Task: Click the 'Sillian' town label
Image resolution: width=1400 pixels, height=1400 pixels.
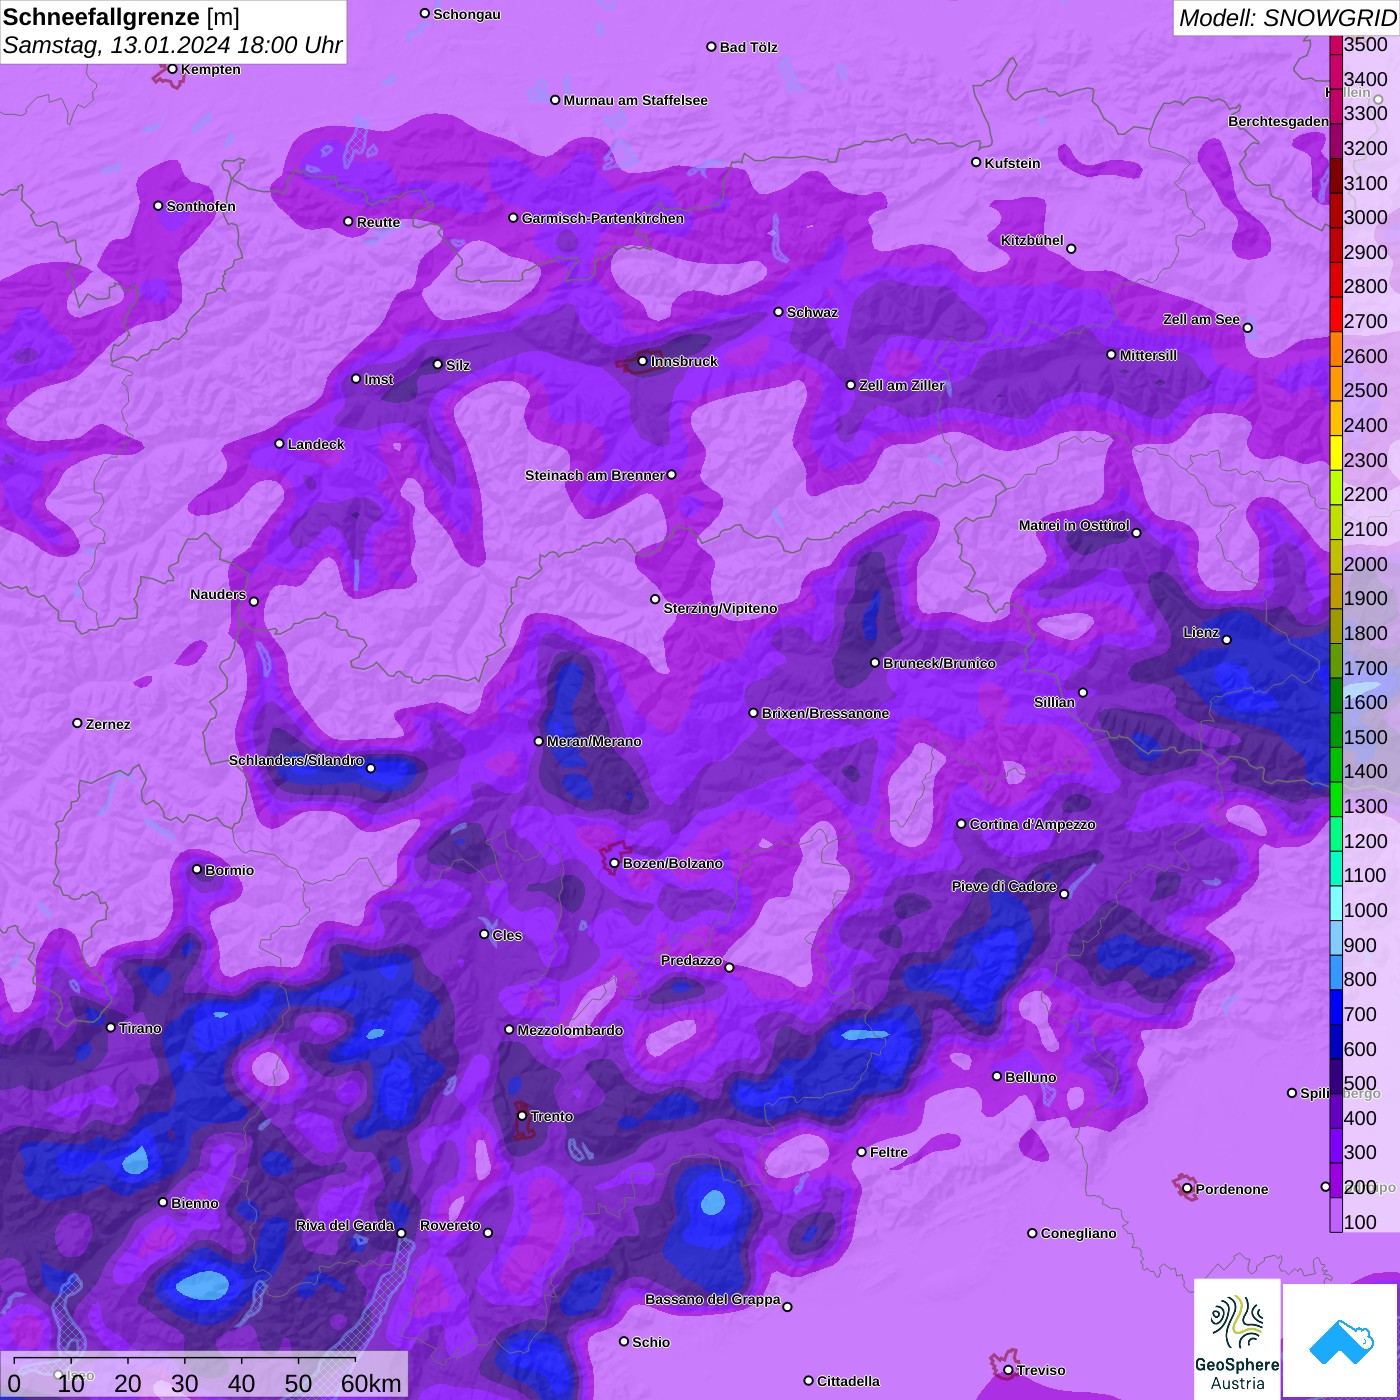Action: [x=1054, y=702]
